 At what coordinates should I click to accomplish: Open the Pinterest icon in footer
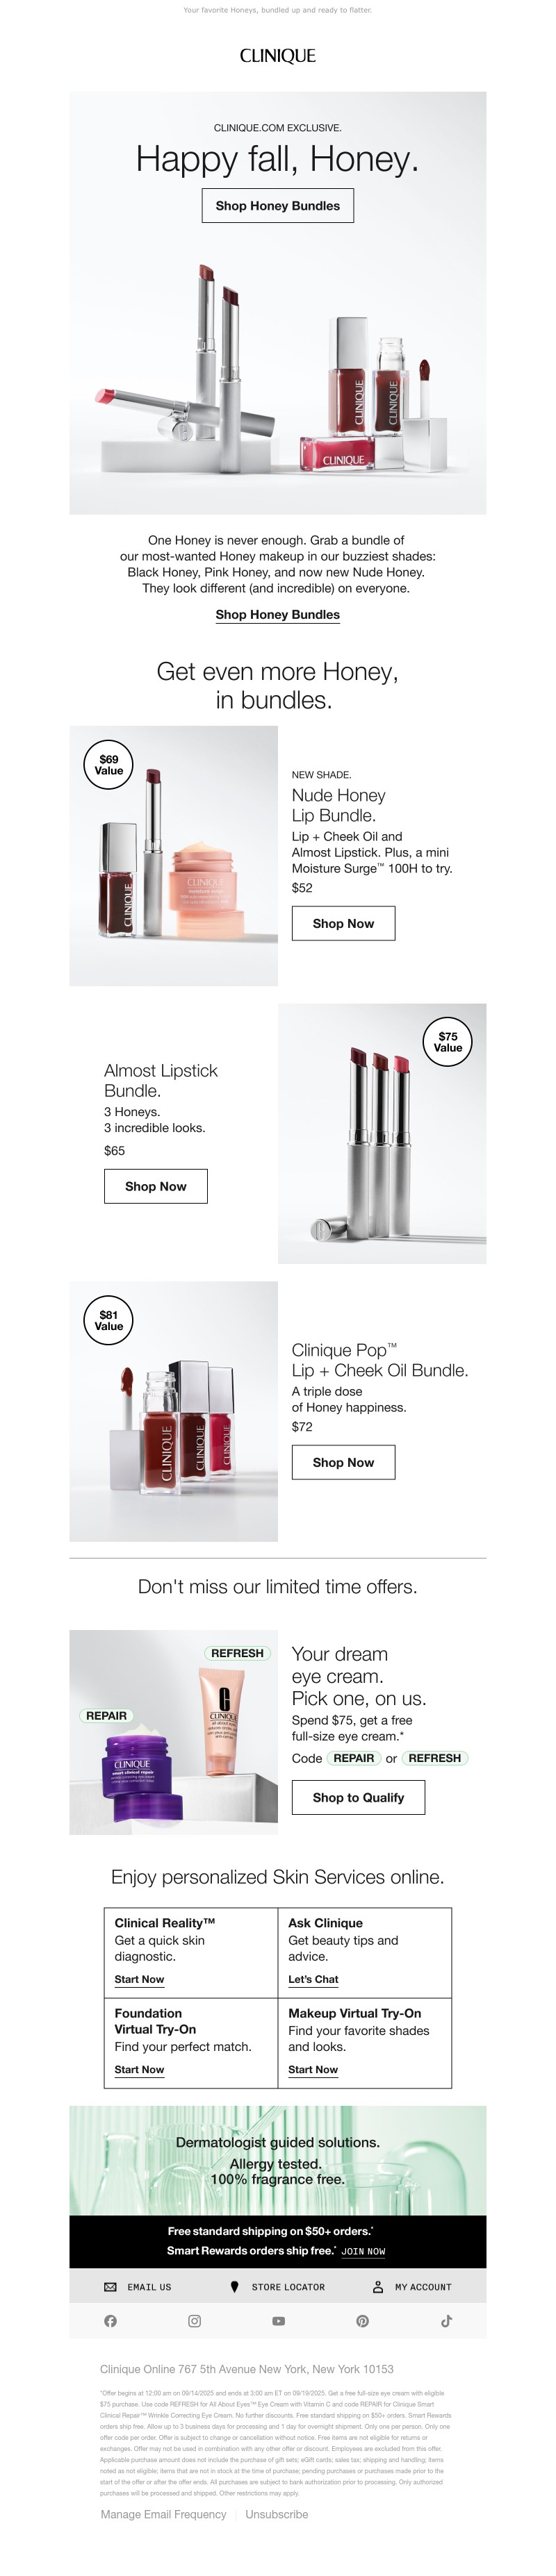click(362, 2321)
